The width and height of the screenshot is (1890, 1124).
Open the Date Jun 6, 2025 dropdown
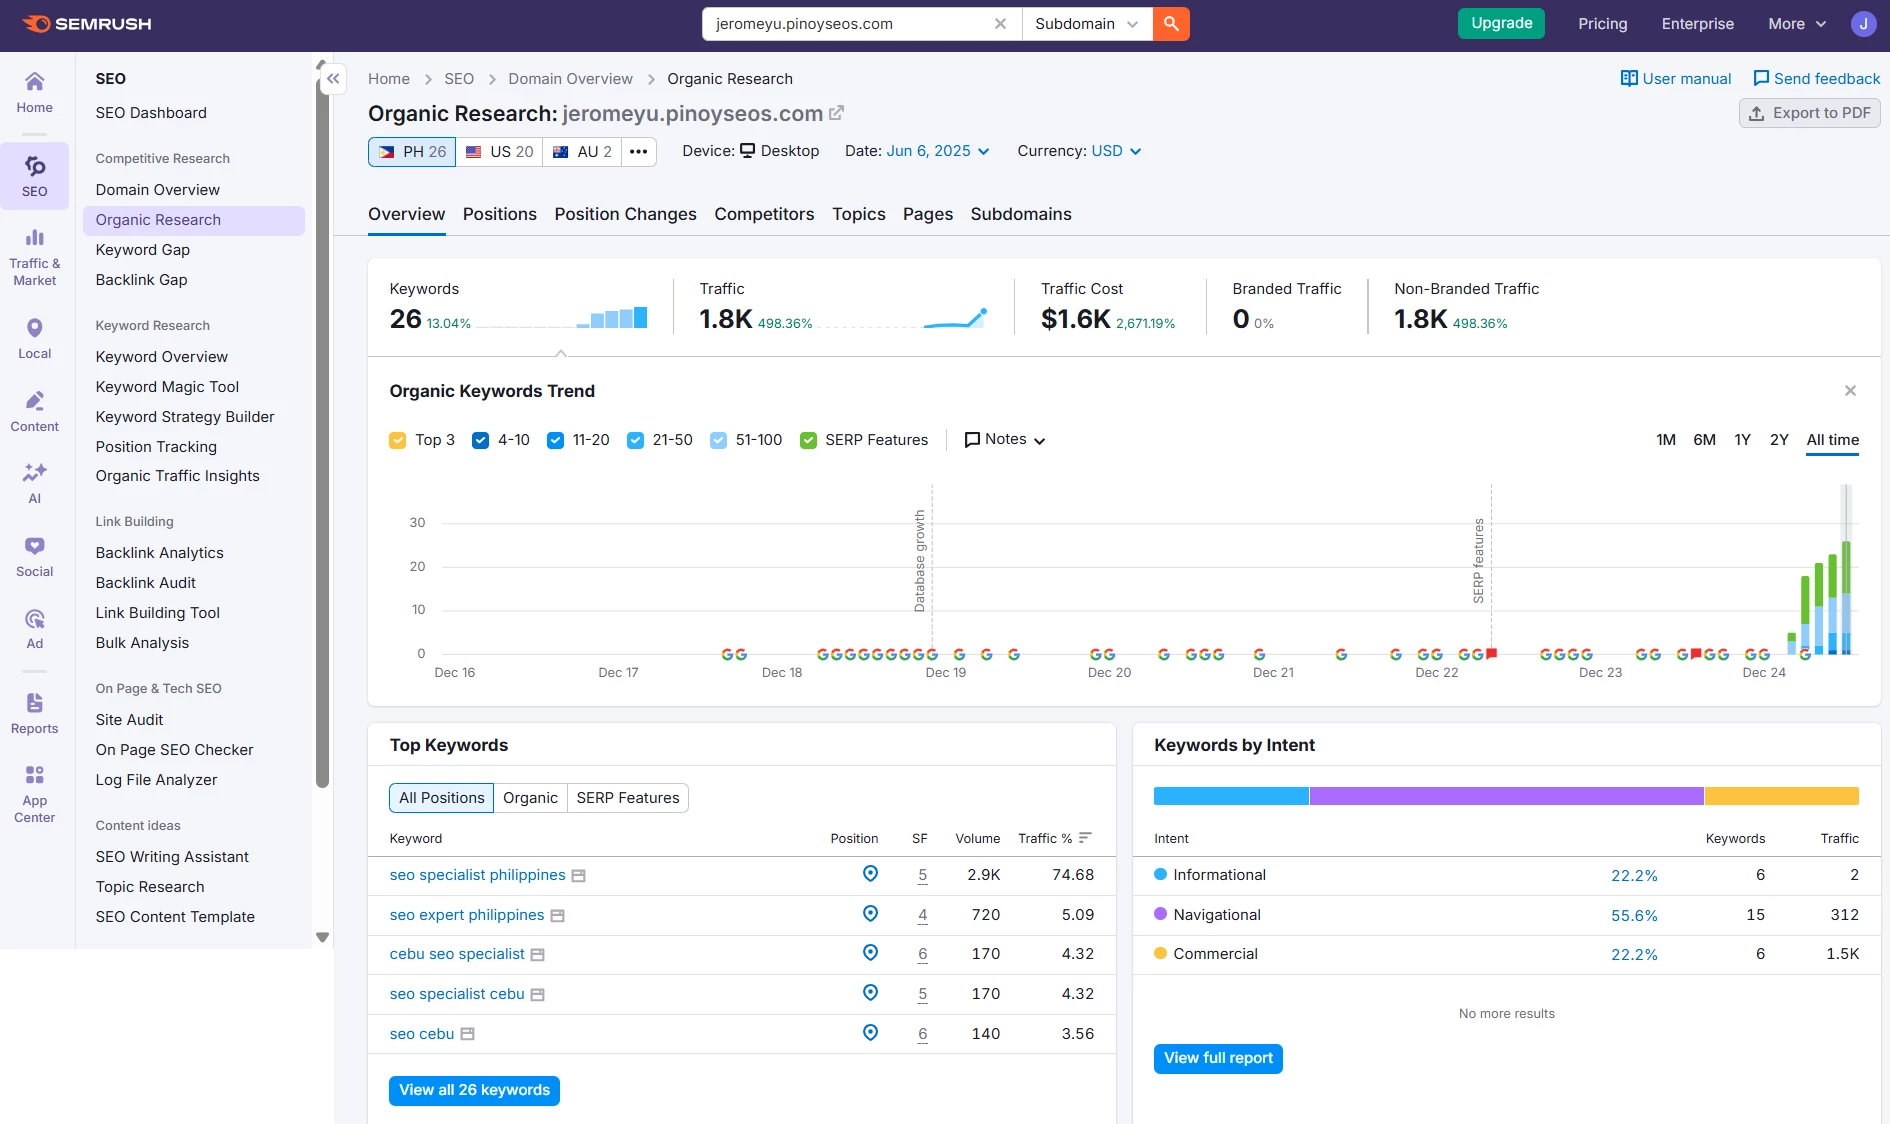point(938,151)
